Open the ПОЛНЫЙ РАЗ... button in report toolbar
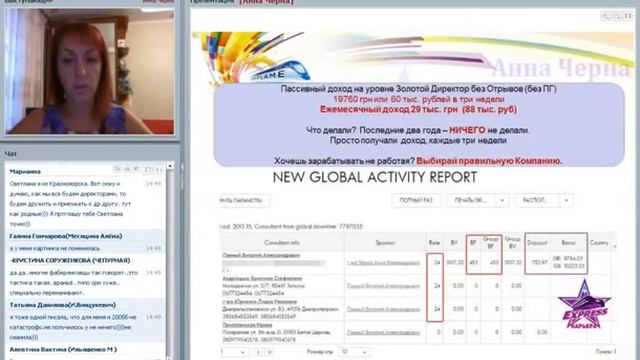Screen dimensions: 640x360 click(416, 200)
